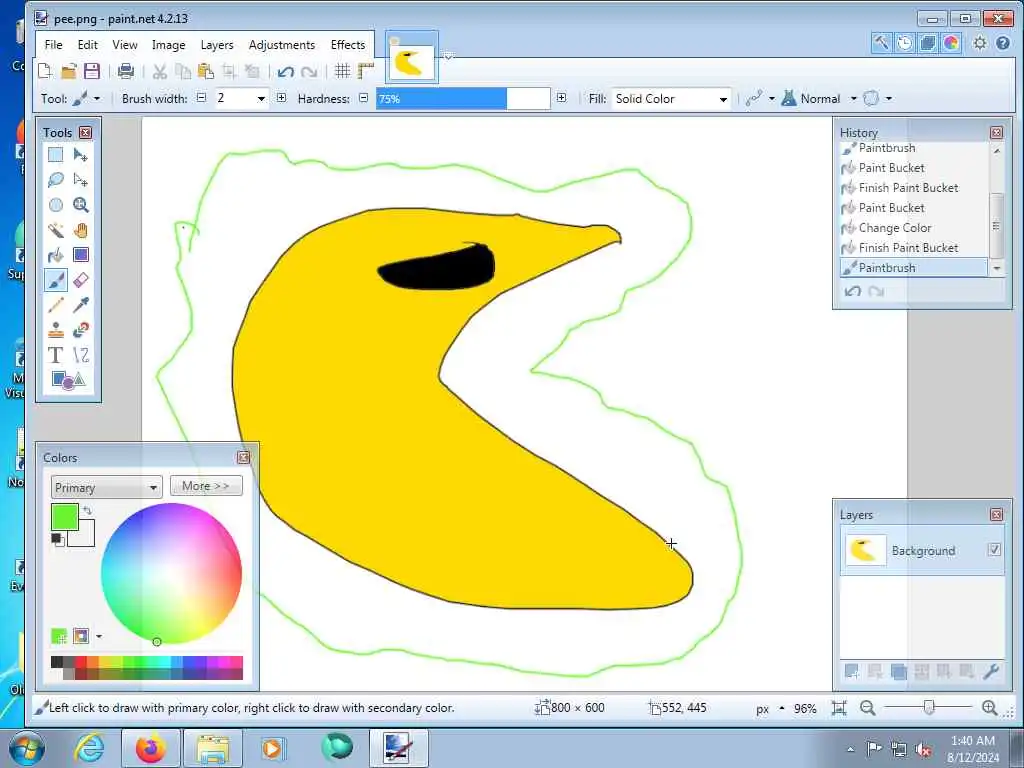Select the Move Selected Pixels tool
This screenshot has width=1024, height=768.
tap(80, 155)
